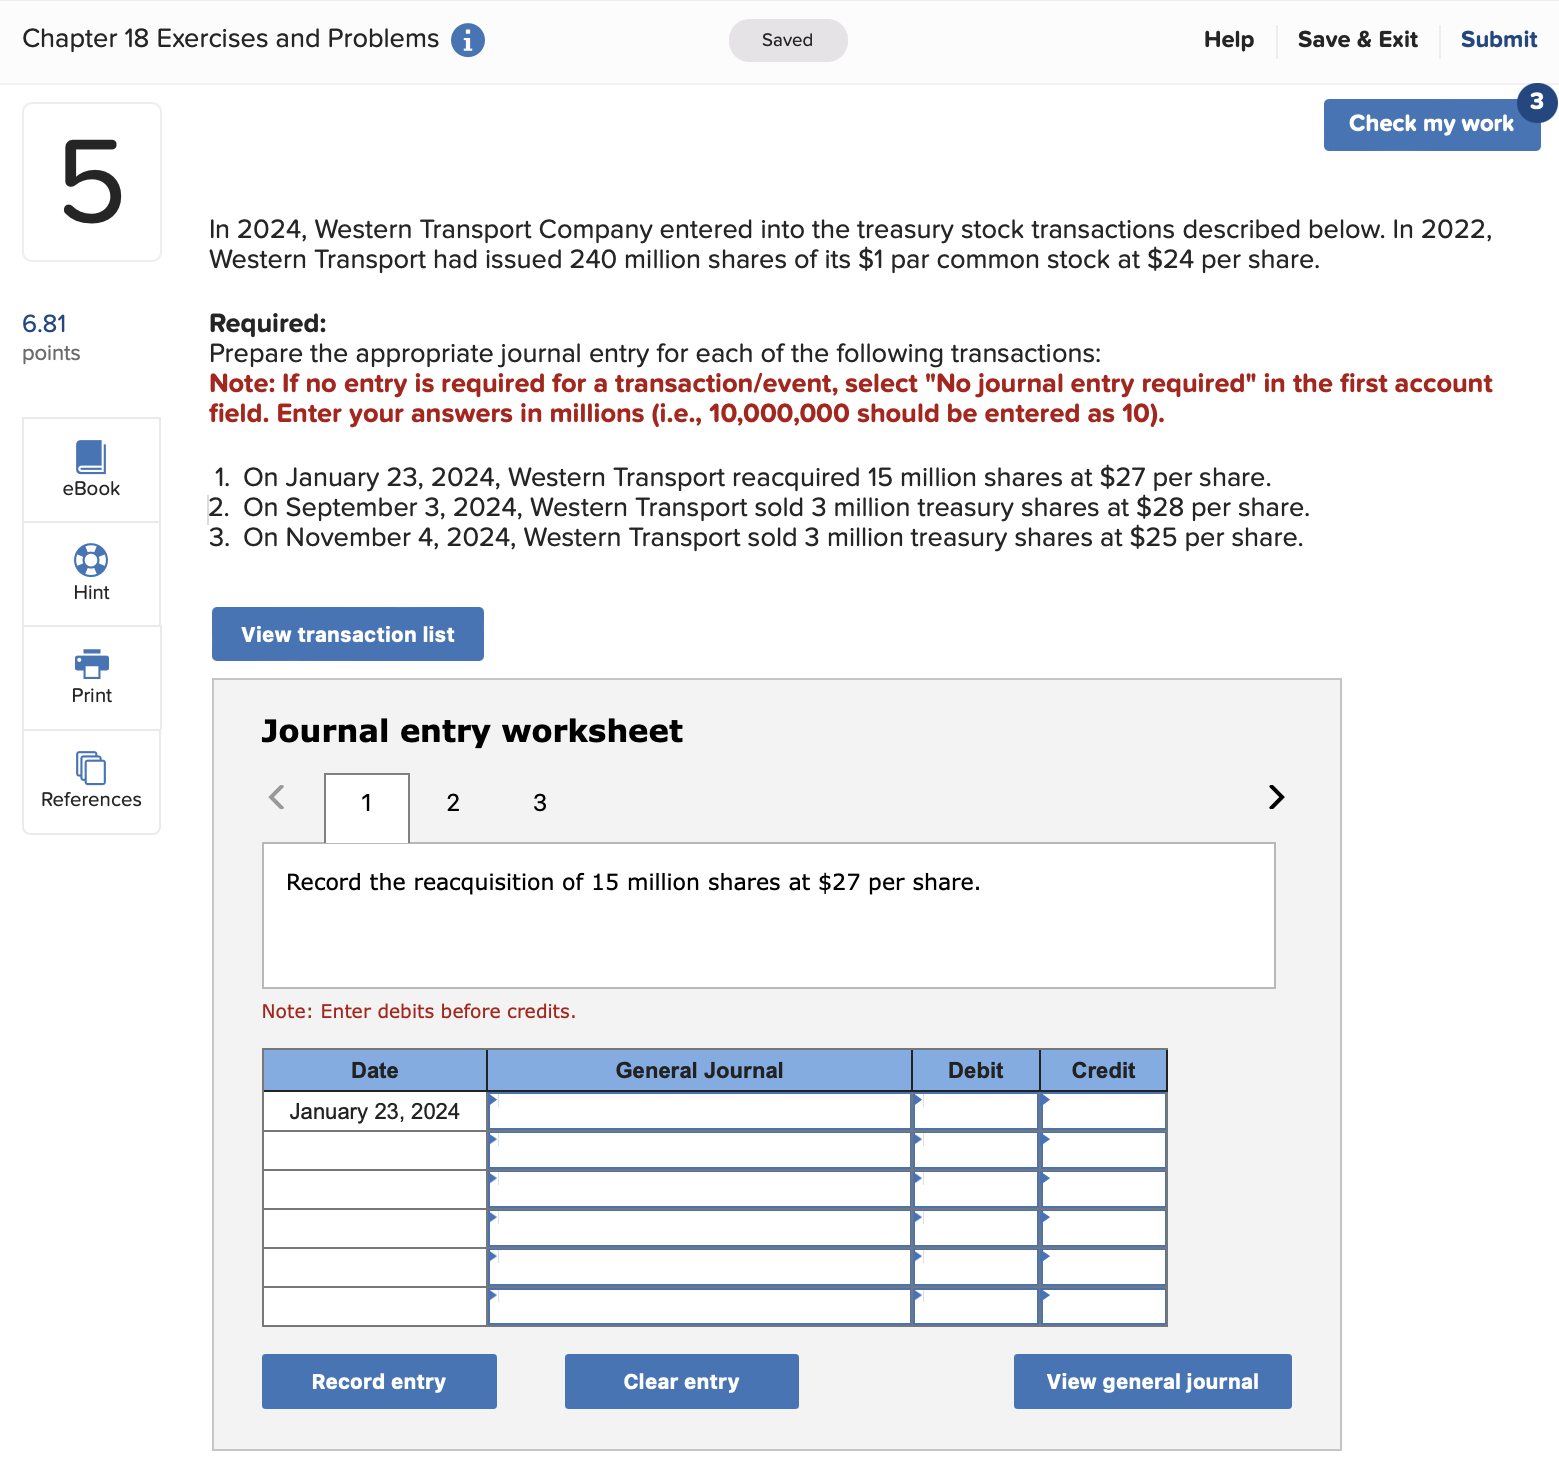This screenshot has height=1459, width=1559.
Task: Click the right chevron for next transaction
Action: (1276, 798)
